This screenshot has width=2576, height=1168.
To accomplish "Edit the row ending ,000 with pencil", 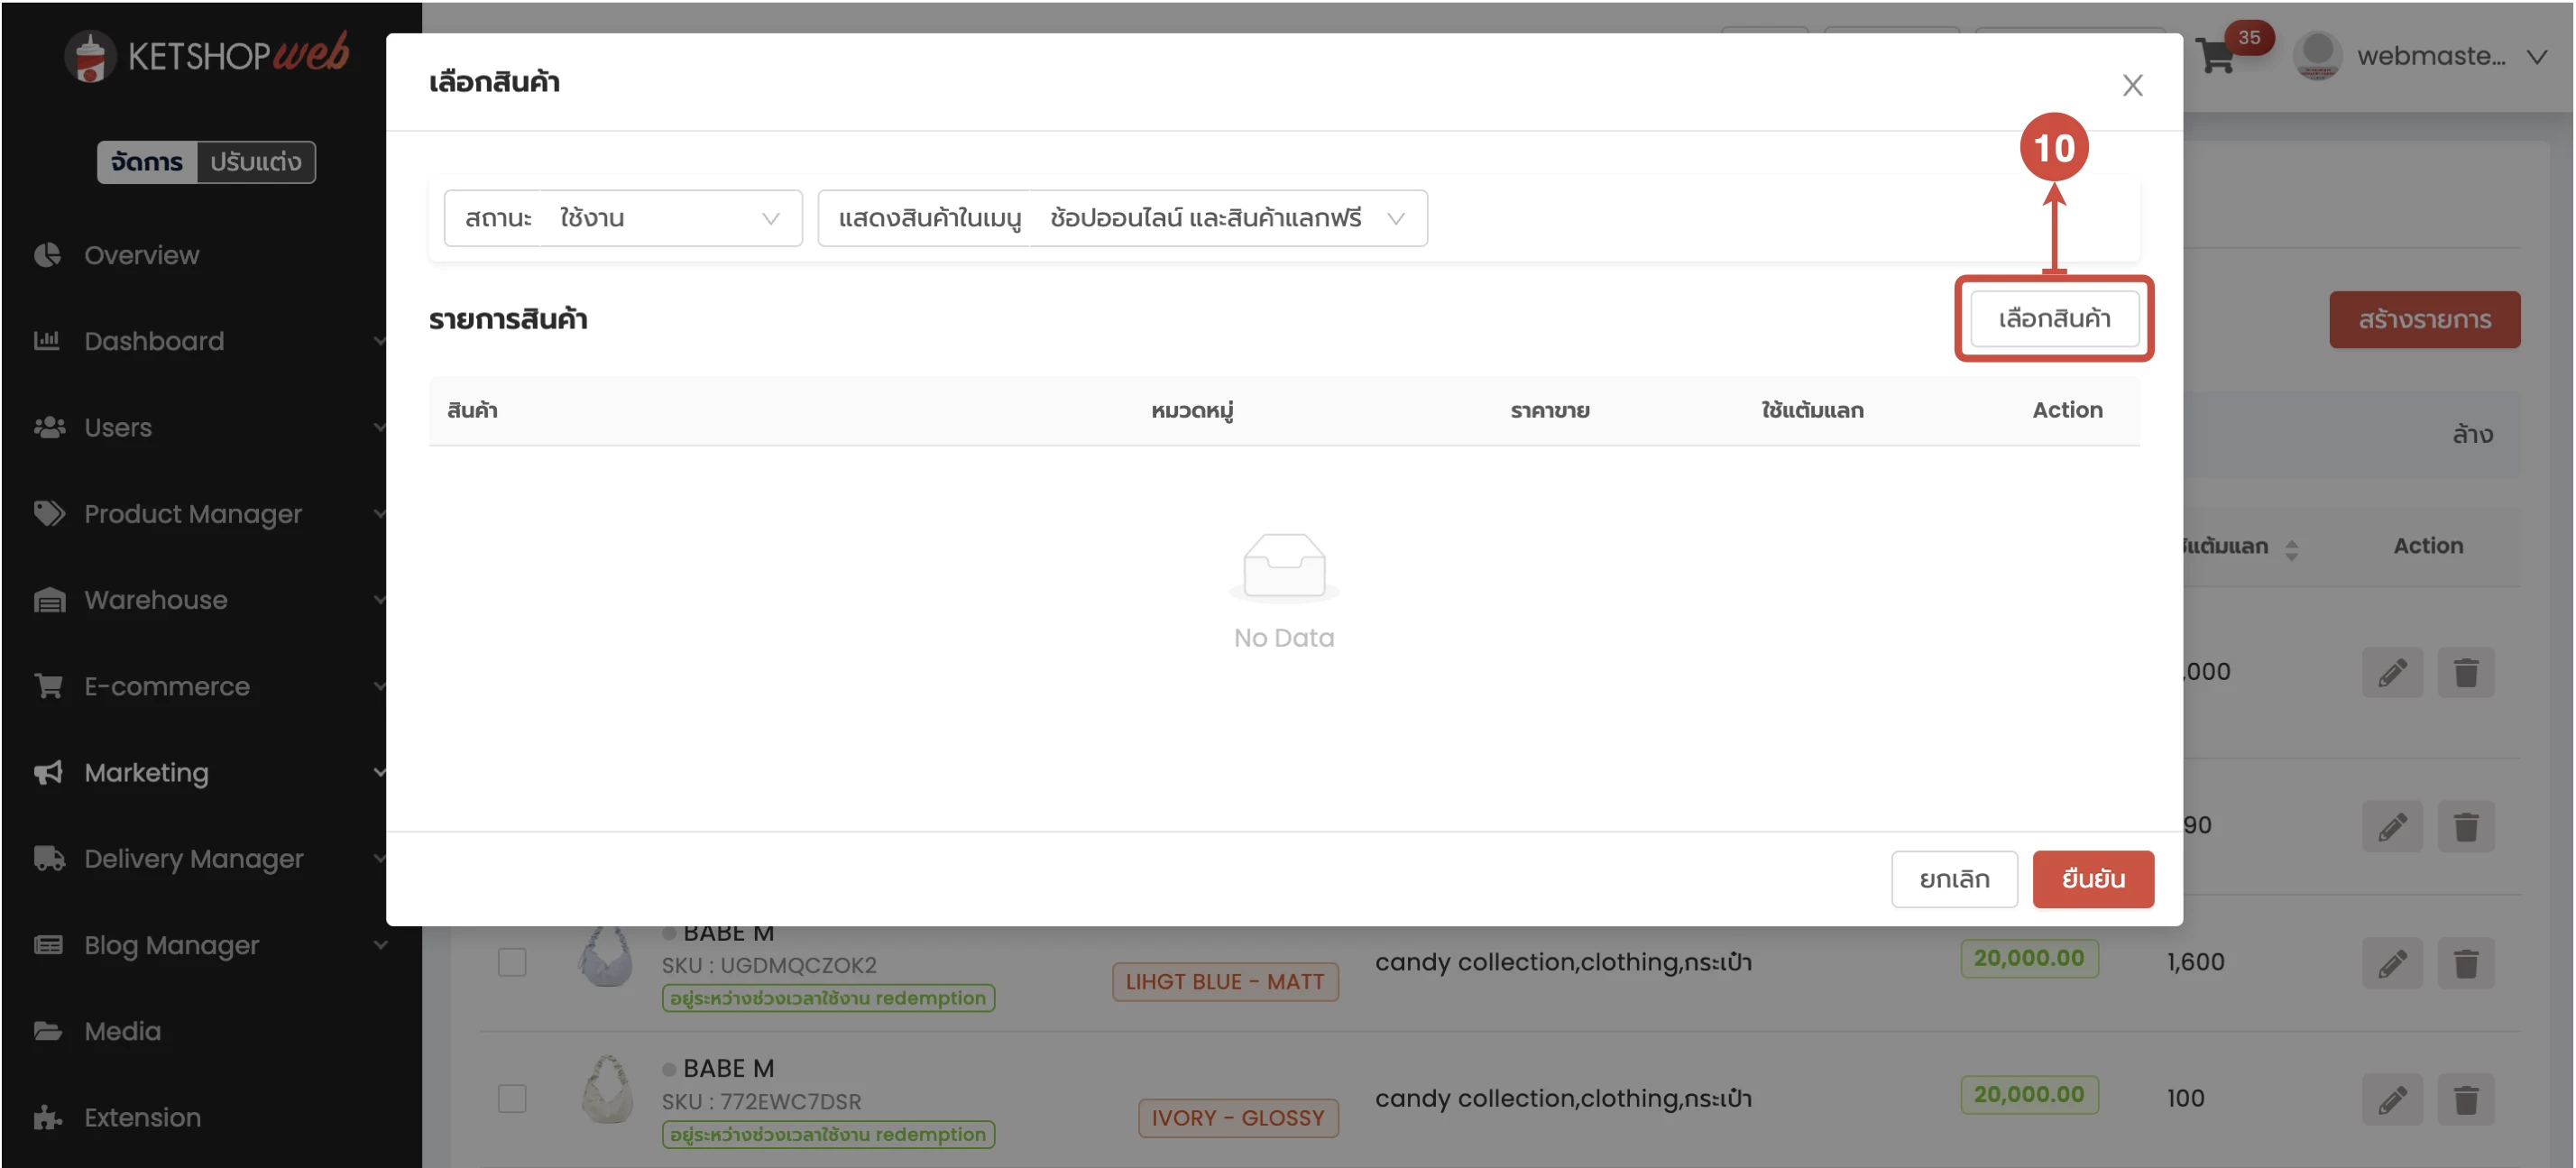I will 2392,672.
